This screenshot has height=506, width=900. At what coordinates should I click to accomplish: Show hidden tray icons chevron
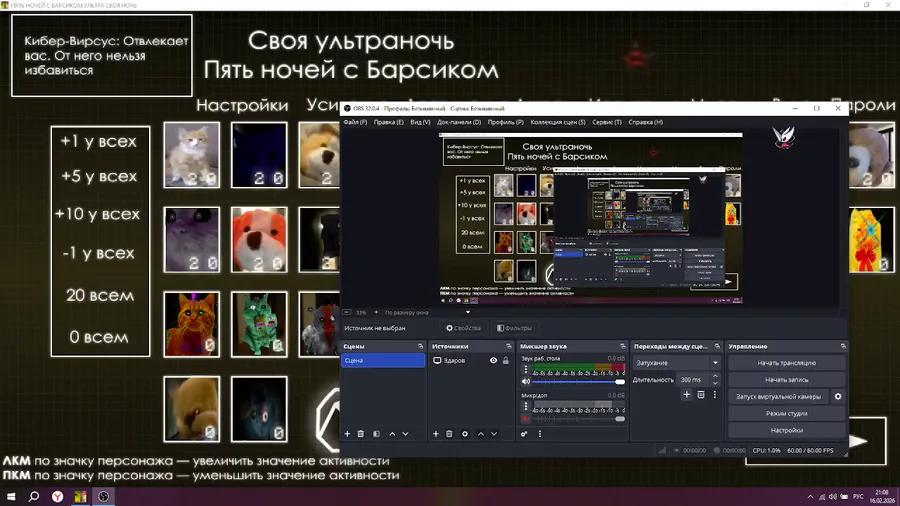(810, 497)
